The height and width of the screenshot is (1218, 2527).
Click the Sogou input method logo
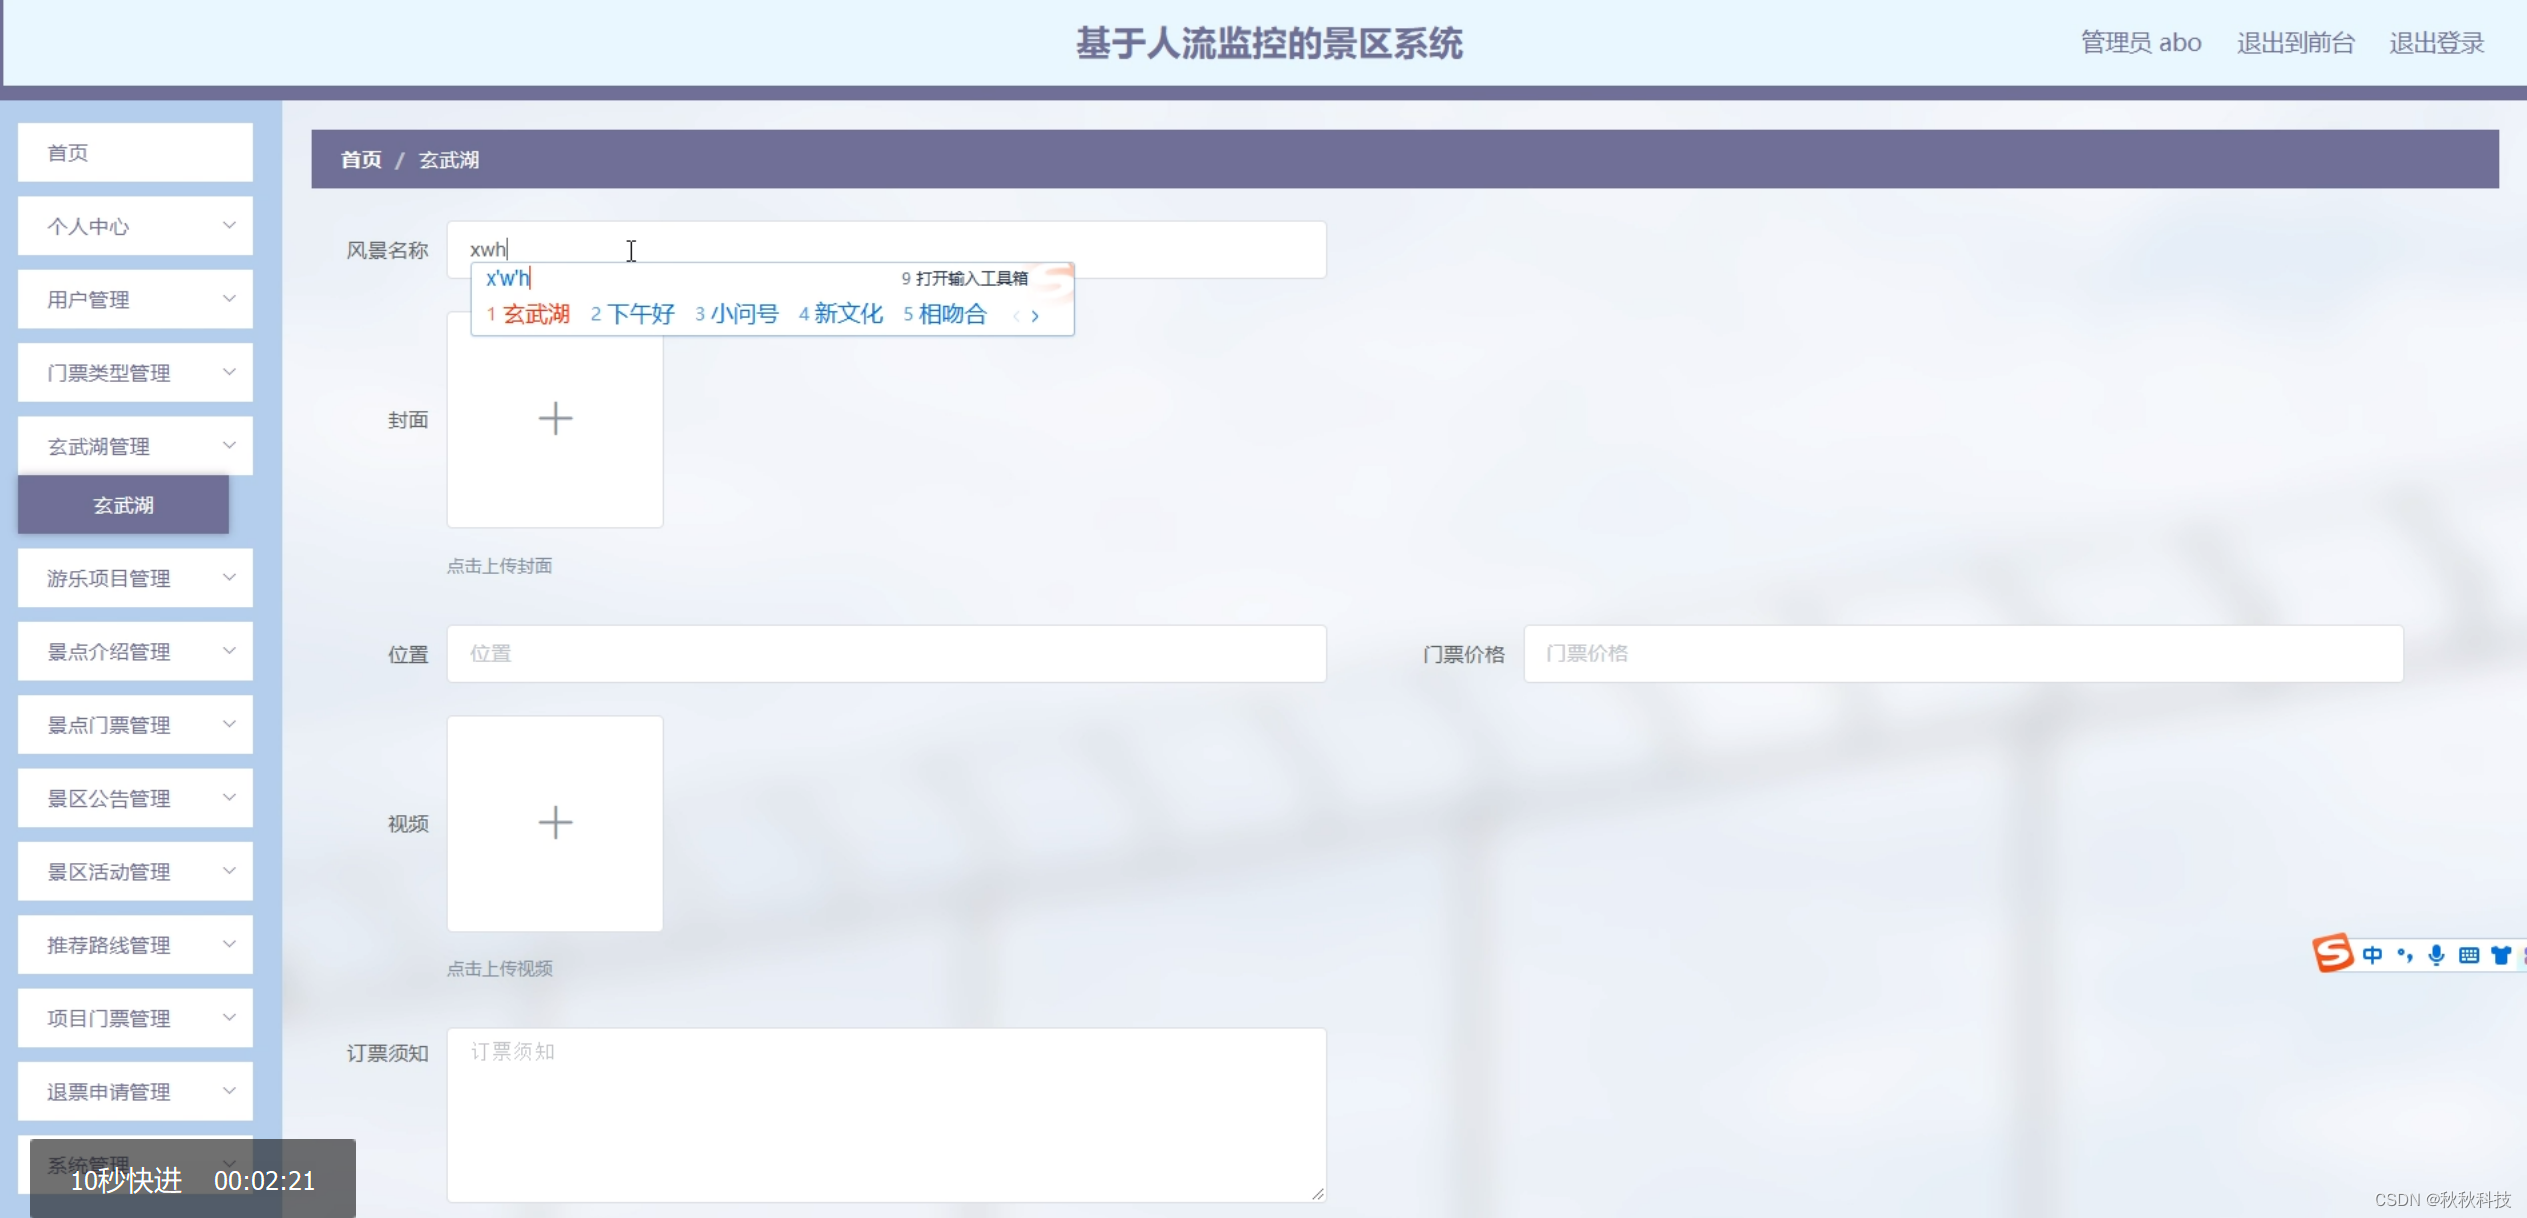click(2333, 953)
